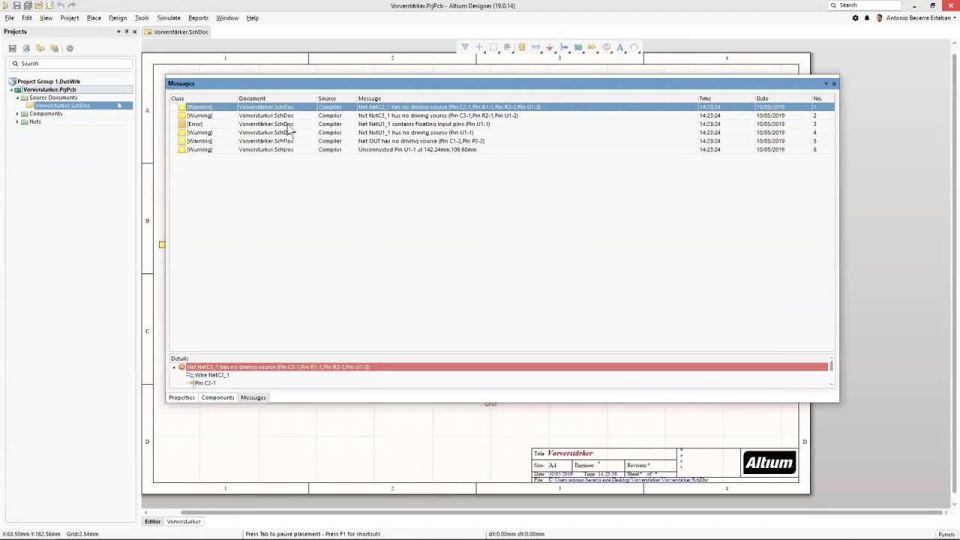Click the Save All icon in the title bar
Viewport: 960px width, 540px height.
click(28, 5)
